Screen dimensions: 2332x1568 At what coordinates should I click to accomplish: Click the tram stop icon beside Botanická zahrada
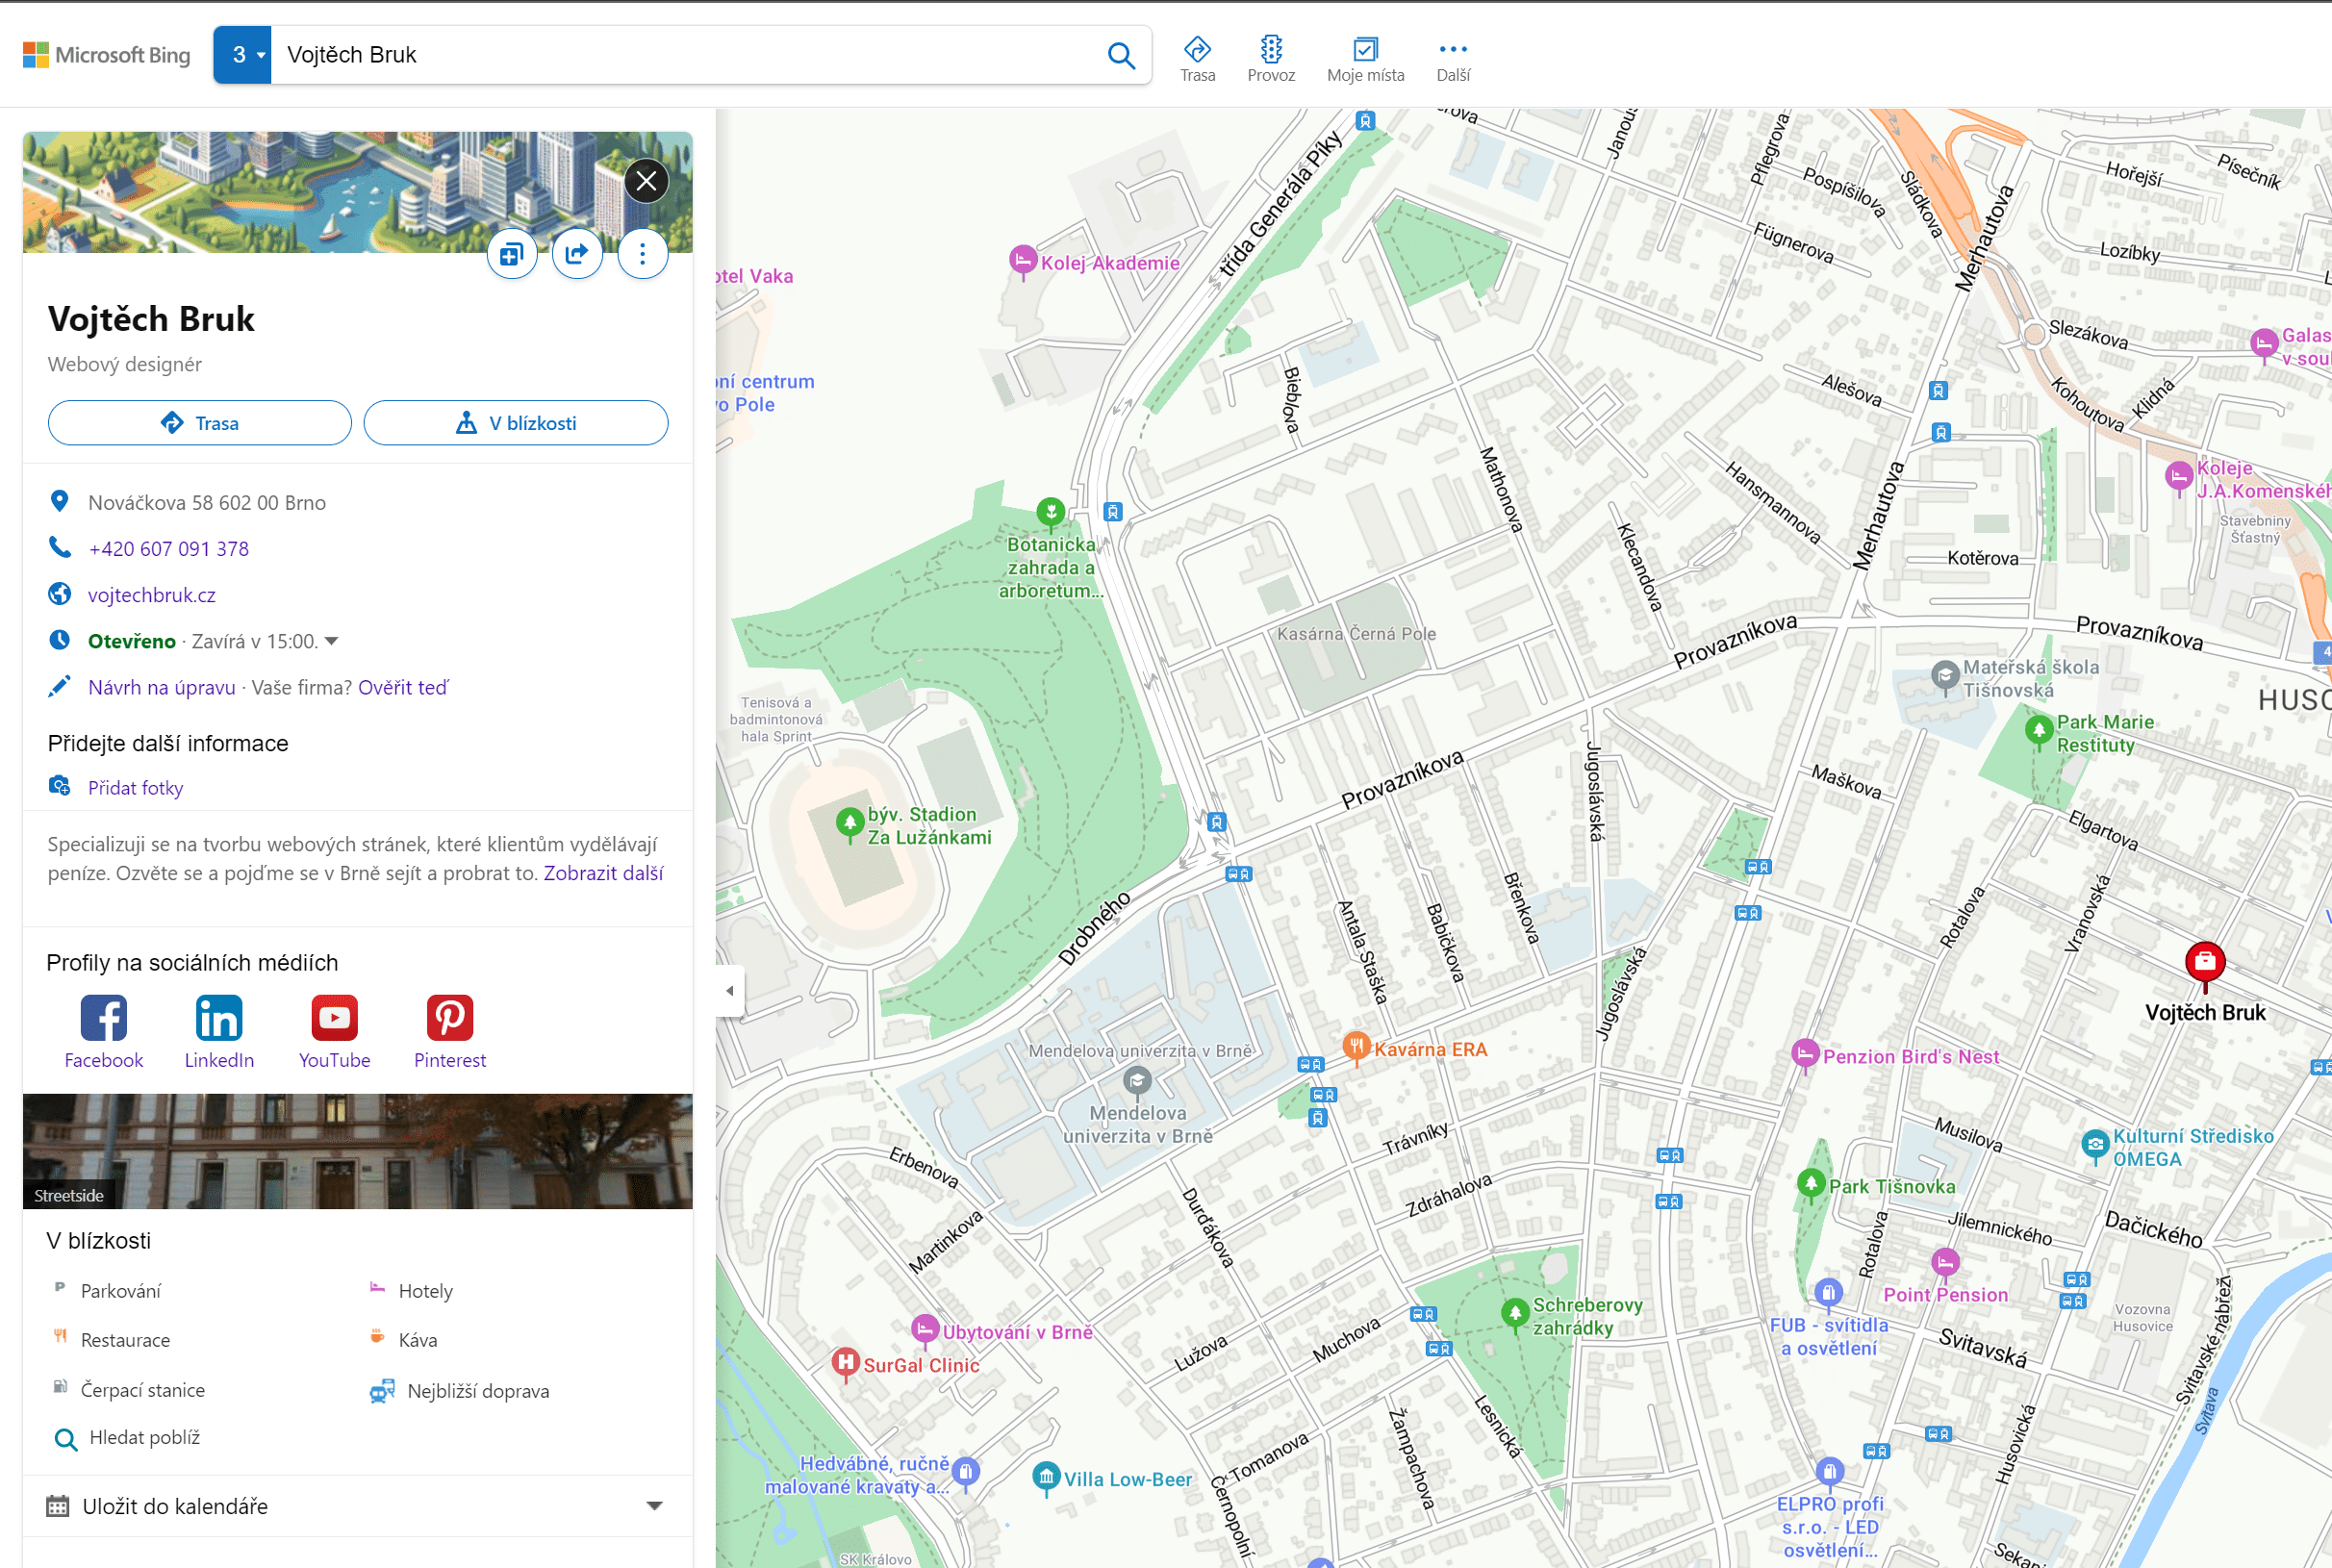1112,512
